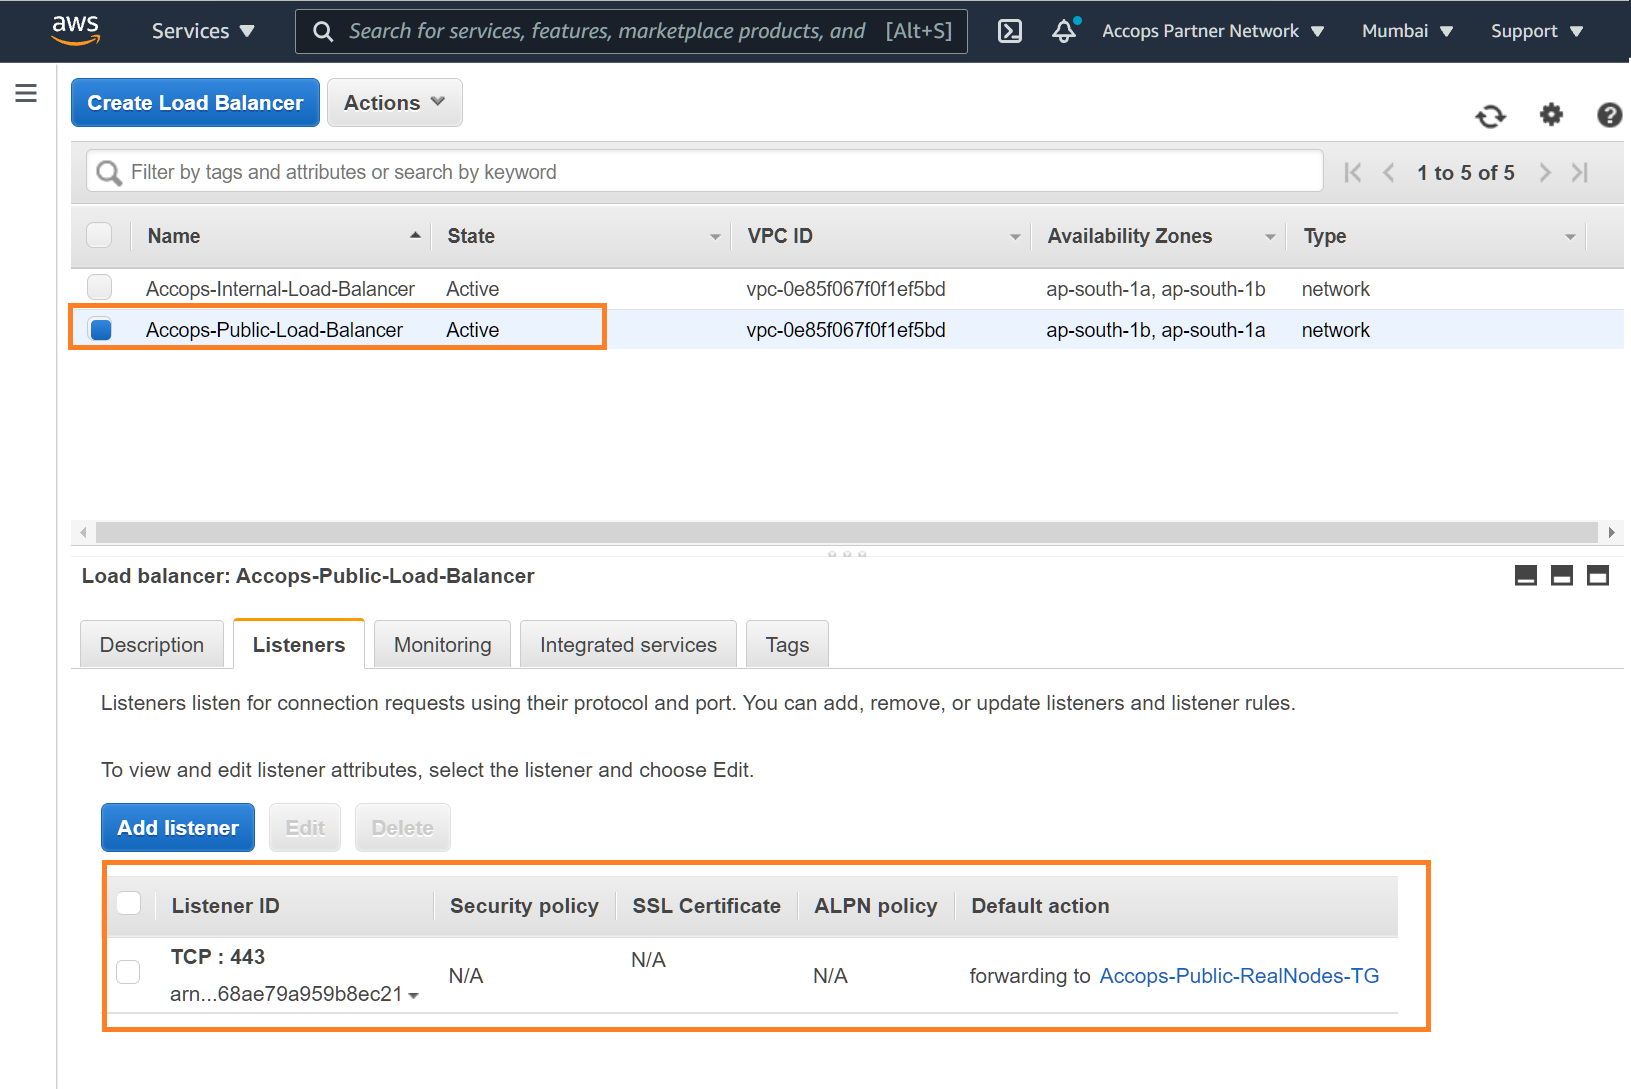Go to next page of results
1631x1089 pixels.
pos(1545,172)
